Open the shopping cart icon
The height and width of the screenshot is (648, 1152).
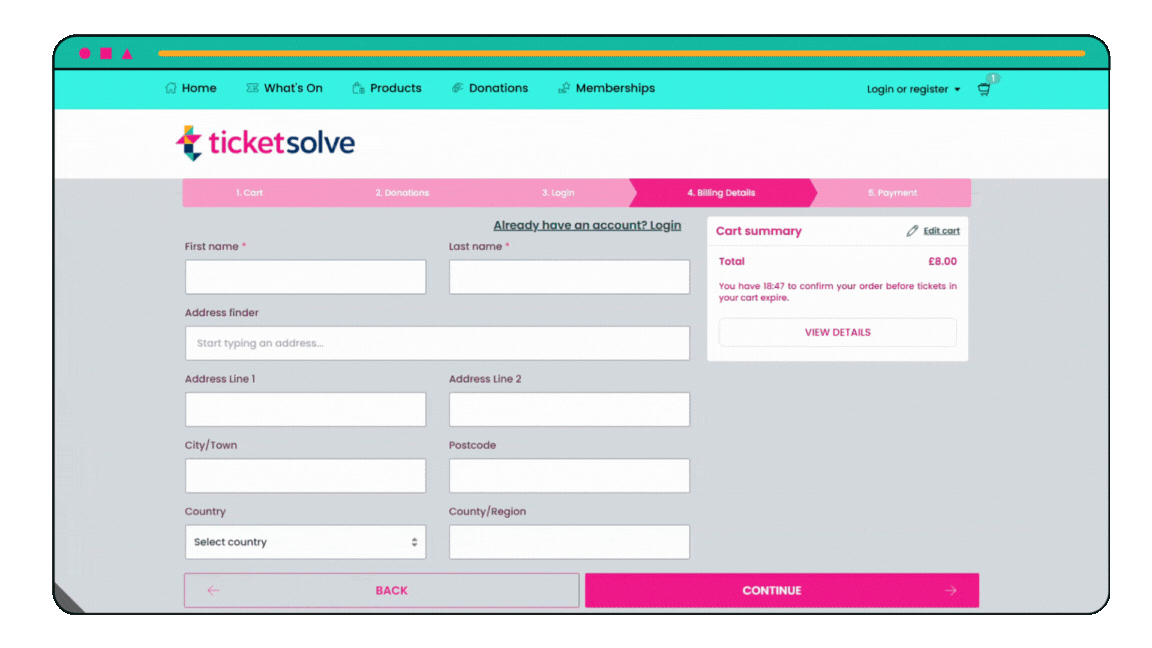click(984, 89)
